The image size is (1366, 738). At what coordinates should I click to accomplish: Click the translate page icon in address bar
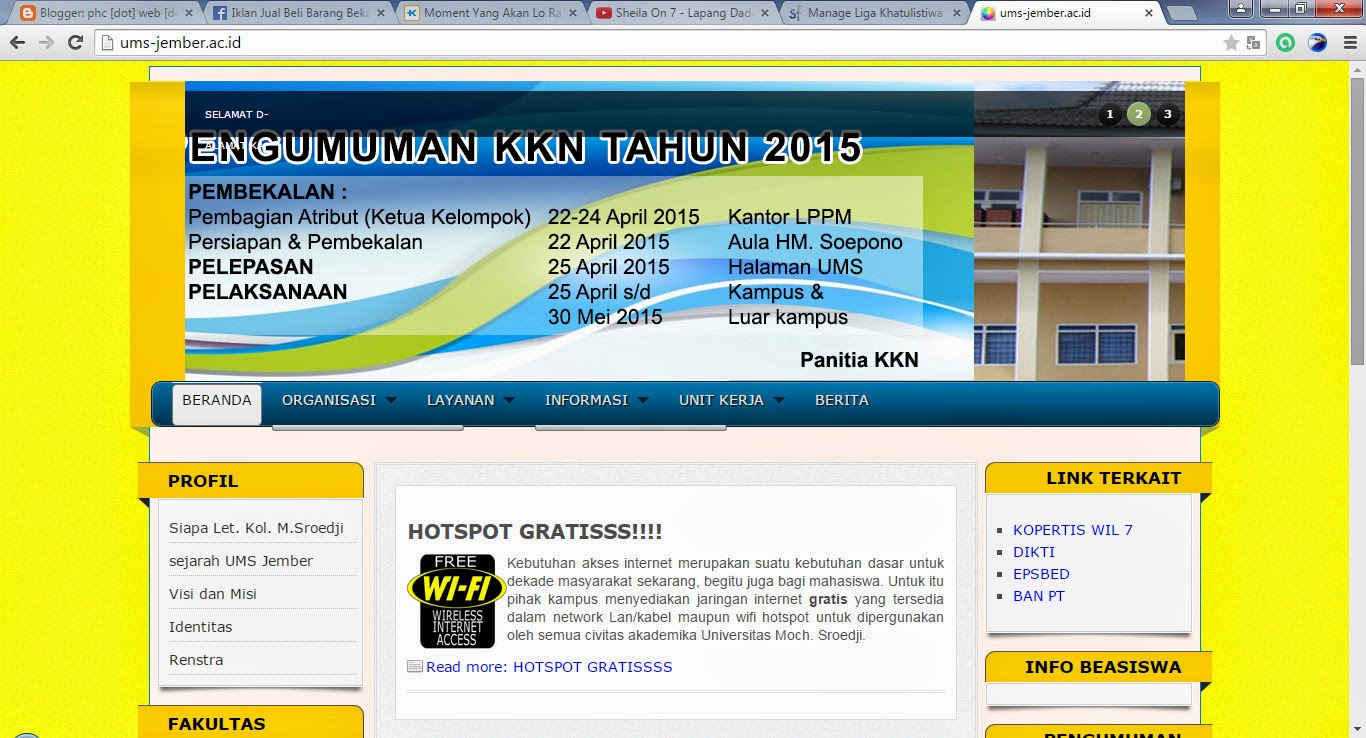point(1253,43)
